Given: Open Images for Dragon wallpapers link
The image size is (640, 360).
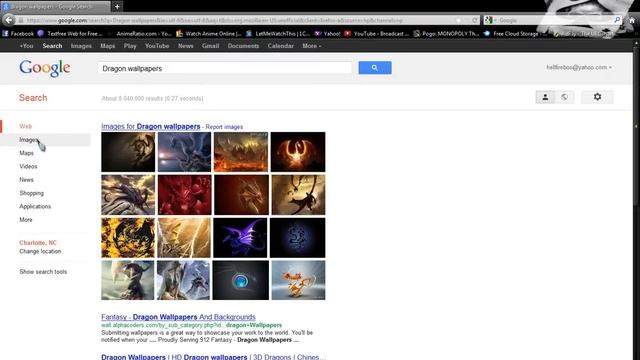Looking at the screenshot, I should click(151, 127).
